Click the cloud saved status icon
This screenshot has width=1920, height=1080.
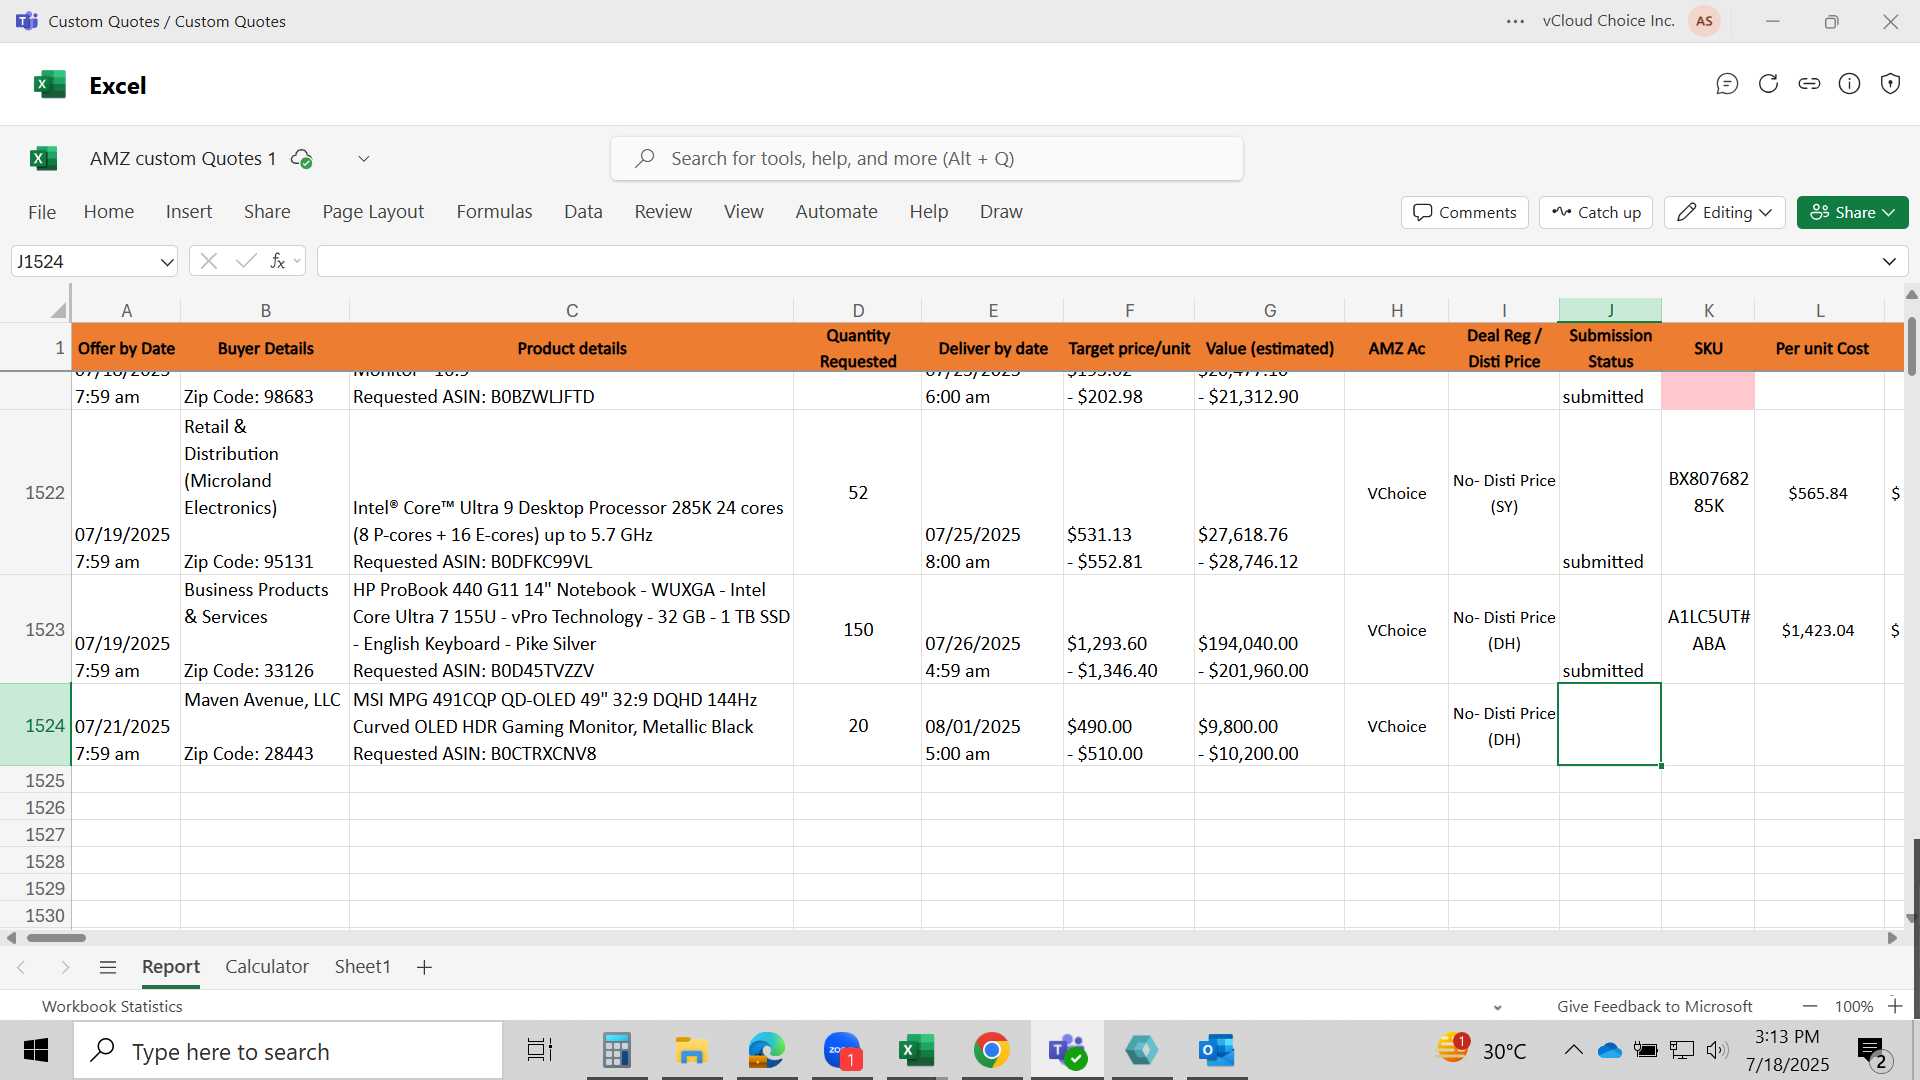301,159
